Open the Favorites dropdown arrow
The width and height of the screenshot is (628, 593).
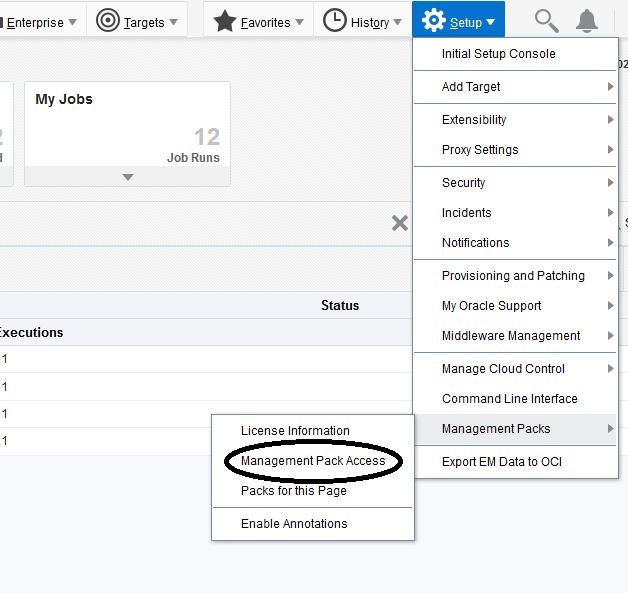(300, 22)
